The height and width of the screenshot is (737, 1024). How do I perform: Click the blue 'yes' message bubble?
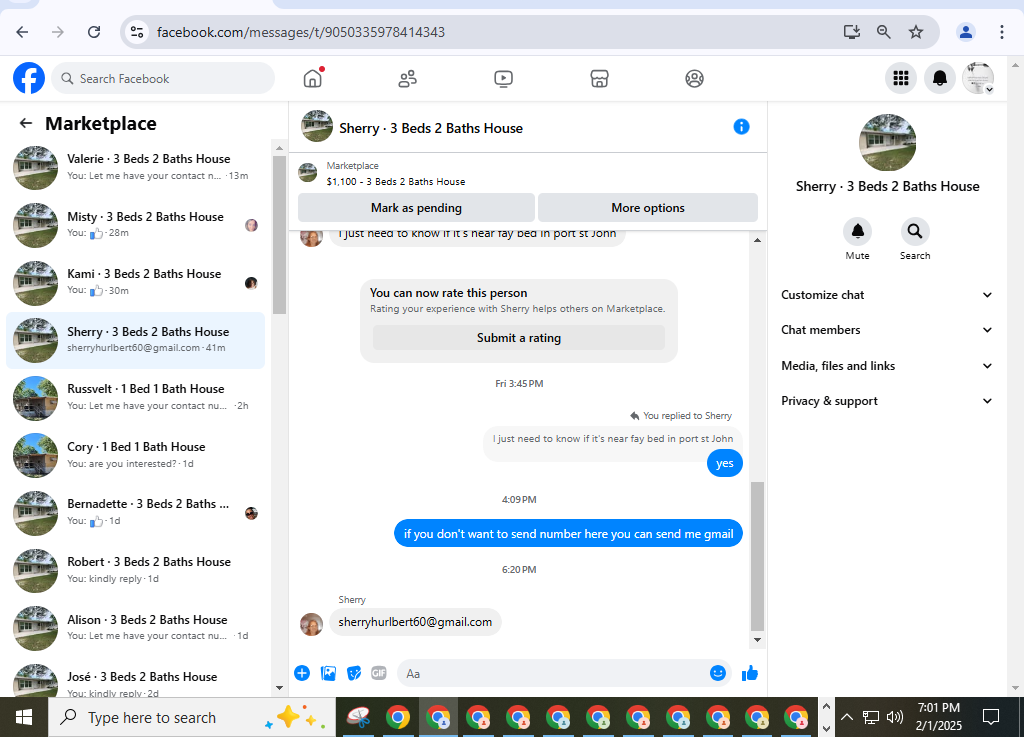coord(725,463)
